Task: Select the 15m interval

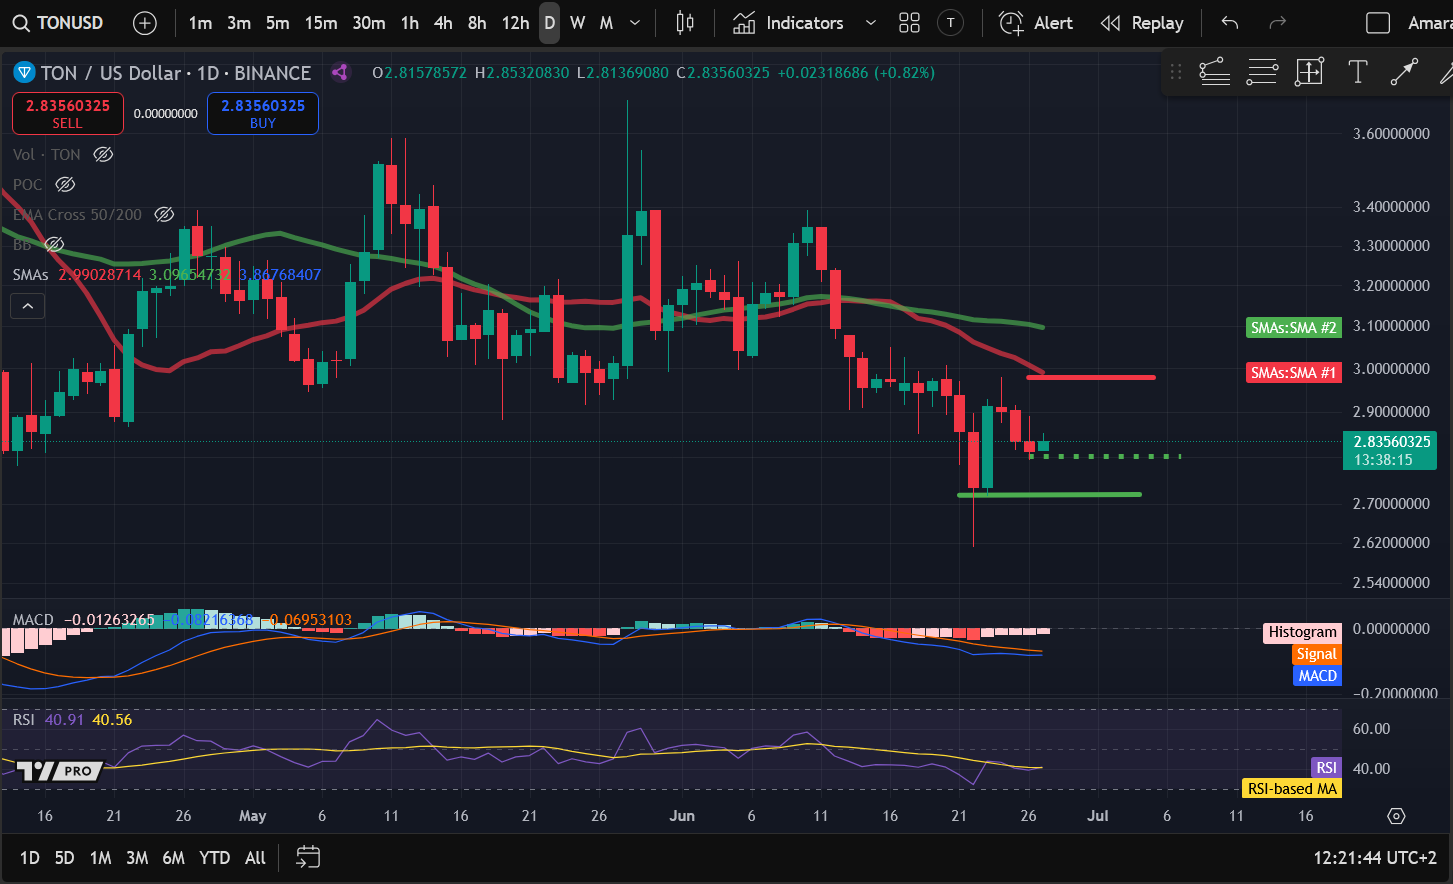Action: (321, 23)
